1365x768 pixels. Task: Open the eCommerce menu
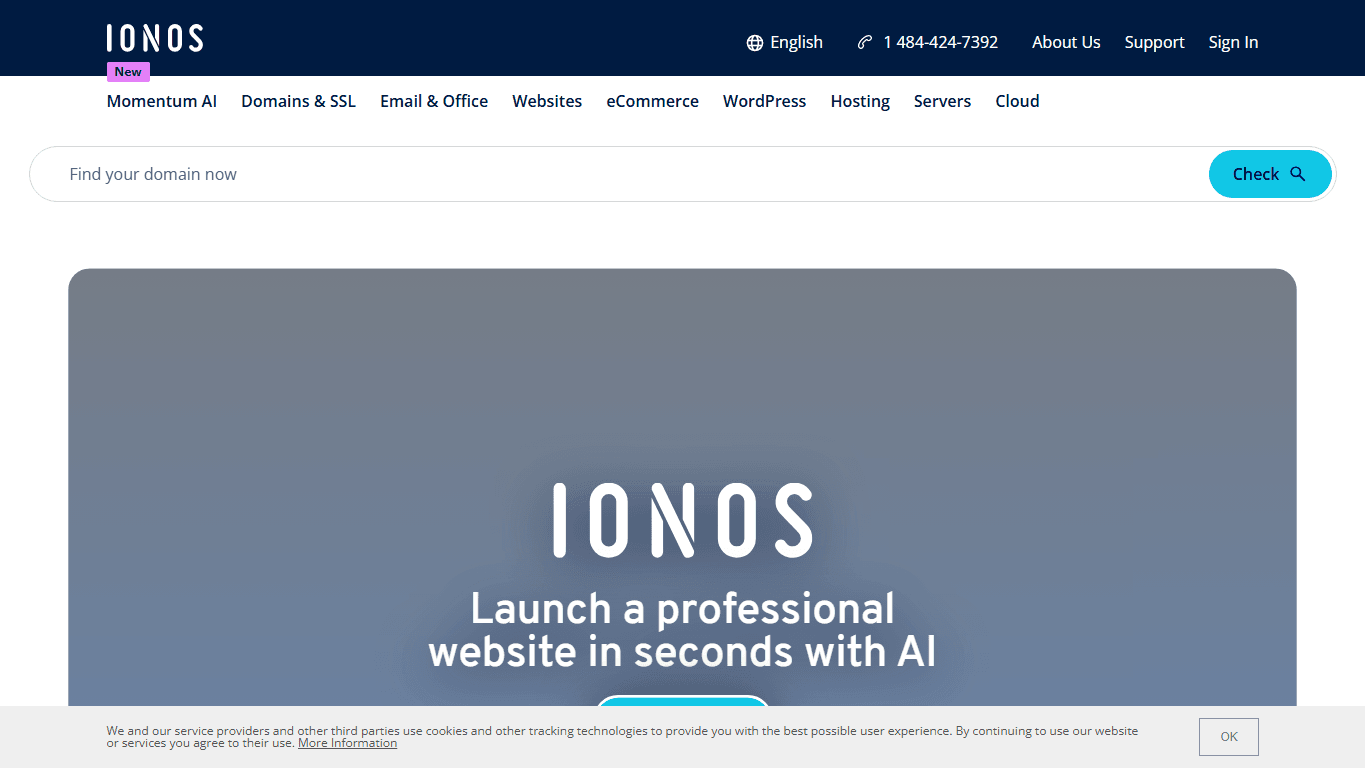[652, 101]
